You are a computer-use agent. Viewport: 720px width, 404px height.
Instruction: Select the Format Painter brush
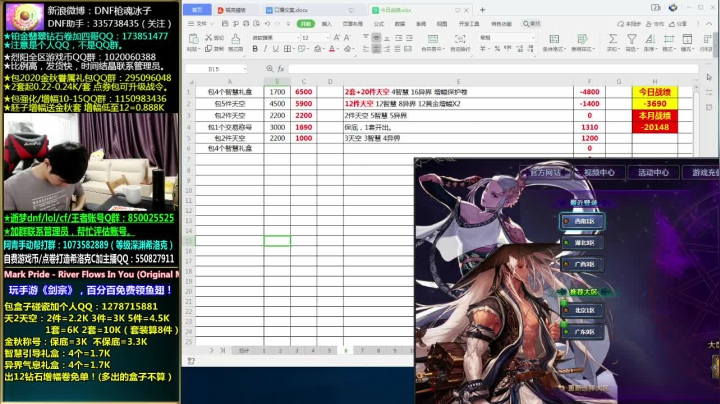click(235, 39)
